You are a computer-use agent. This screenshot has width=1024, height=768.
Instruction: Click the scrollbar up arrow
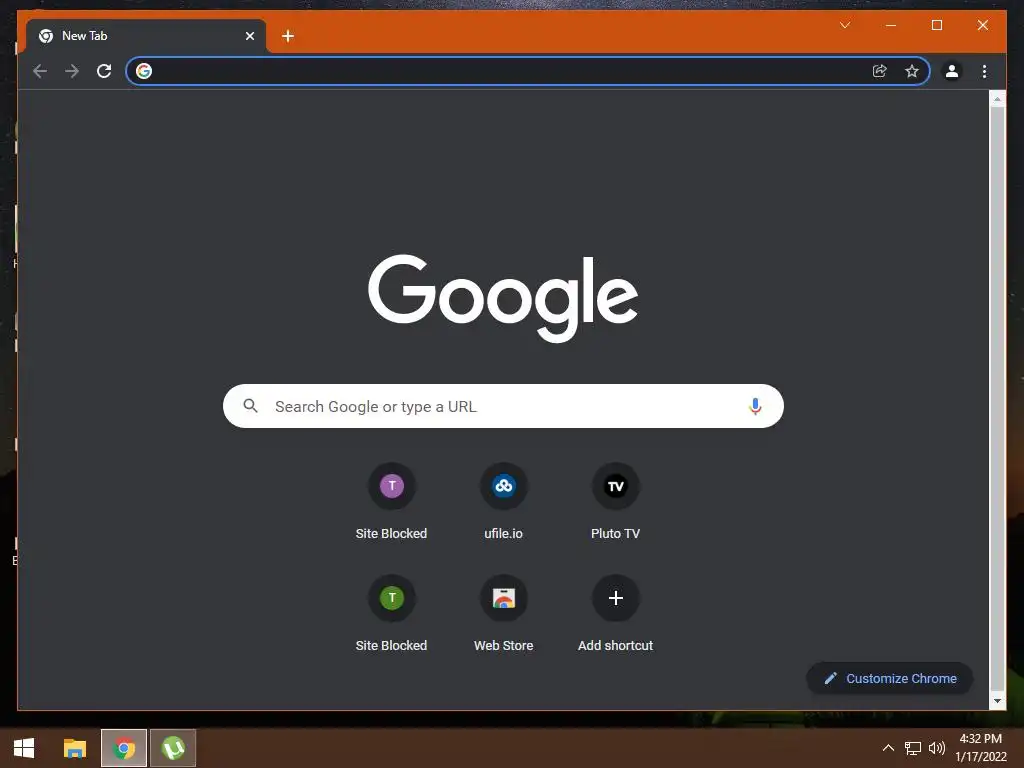(997, 99)
